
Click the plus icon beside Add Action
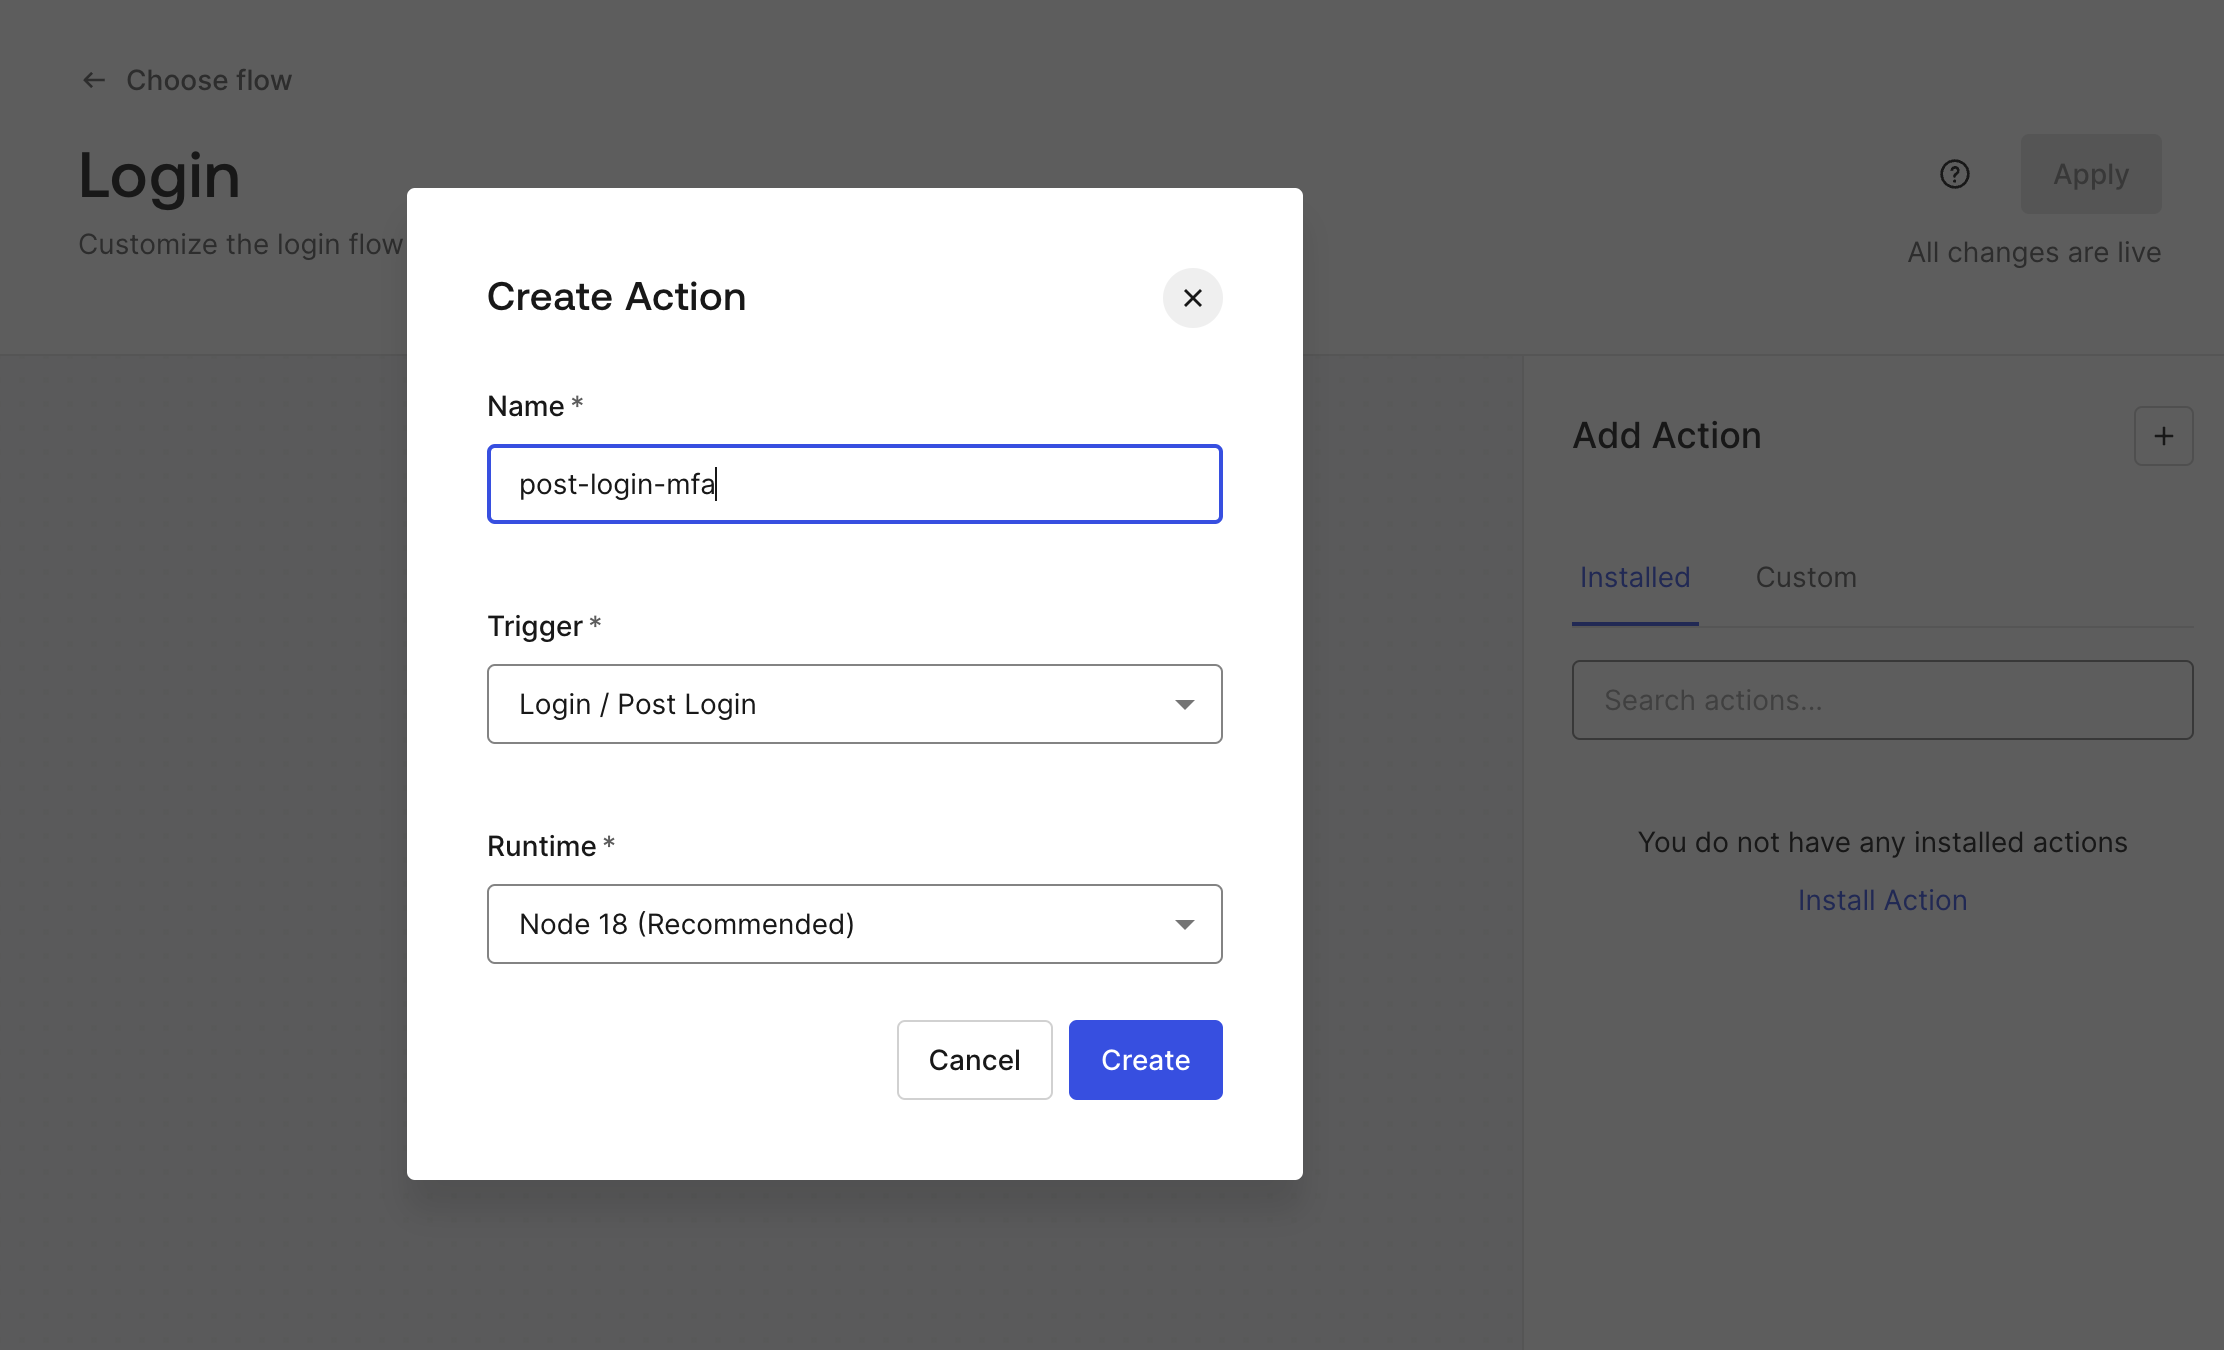(2163, 436)
